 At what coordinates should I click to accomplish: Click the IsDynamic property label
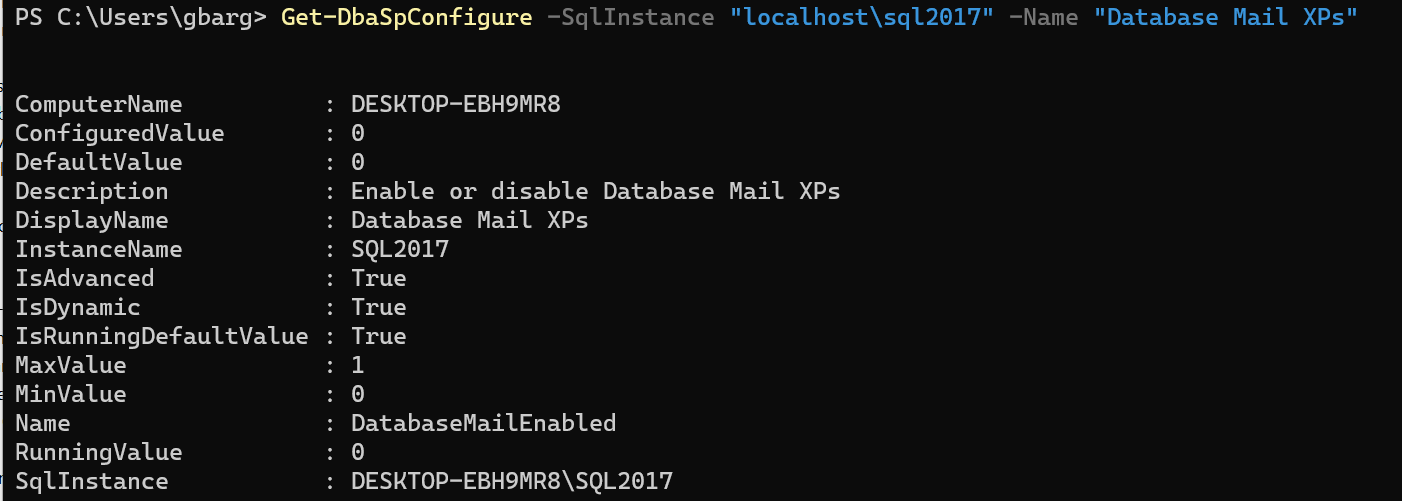pos(77,307)
